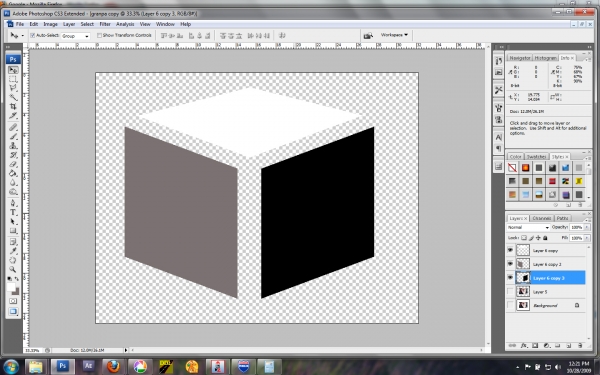Screen dimensions: 600x375
Task: Switch to the Paths tab
Action: coord(562,218)
